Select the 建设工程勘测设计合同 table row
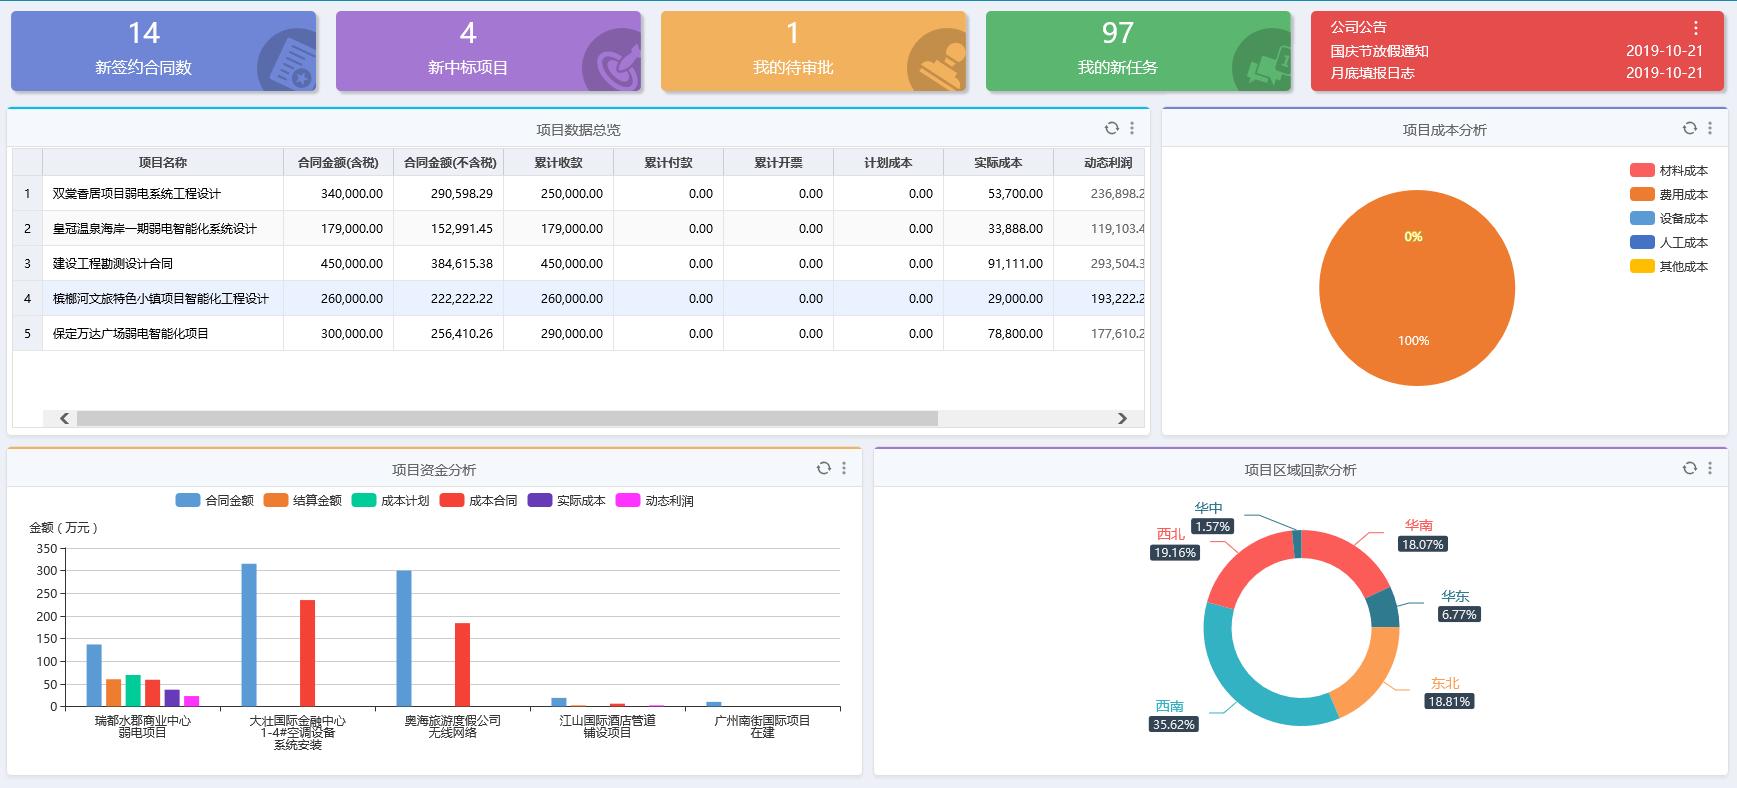Viewport: 1737px width, 788px height. pos(113,264)
